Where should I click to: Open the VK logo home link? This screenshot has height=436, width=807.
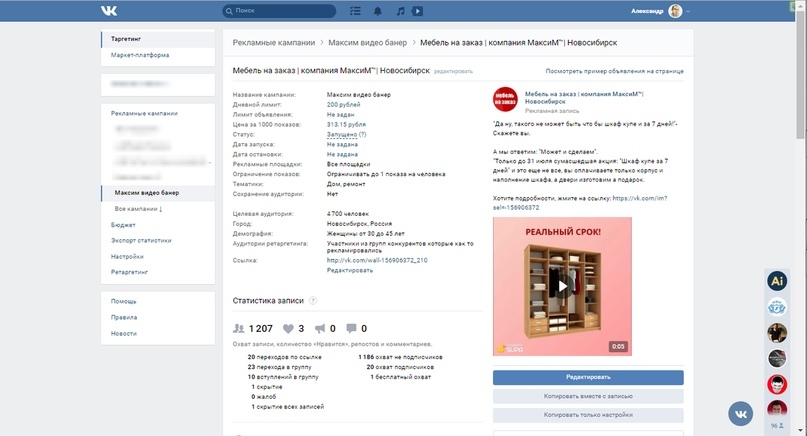point(109,11)
